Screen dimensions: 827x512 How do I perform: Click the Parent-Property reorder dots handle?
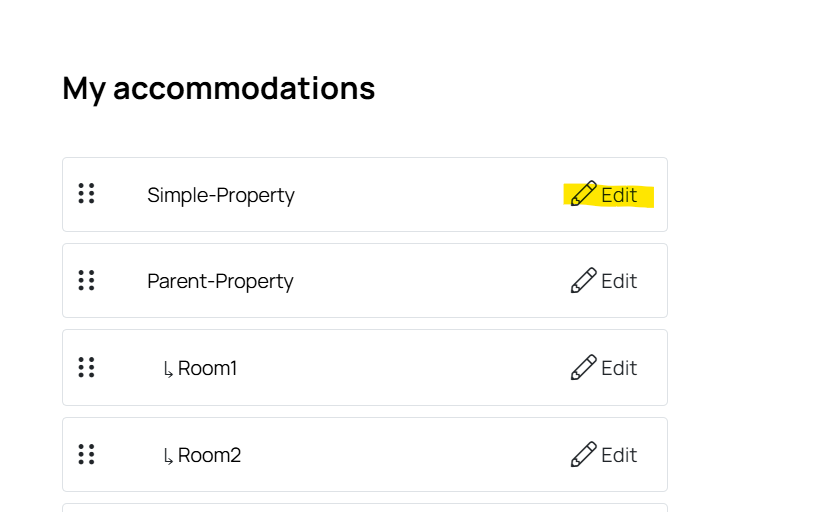point(86,281)
